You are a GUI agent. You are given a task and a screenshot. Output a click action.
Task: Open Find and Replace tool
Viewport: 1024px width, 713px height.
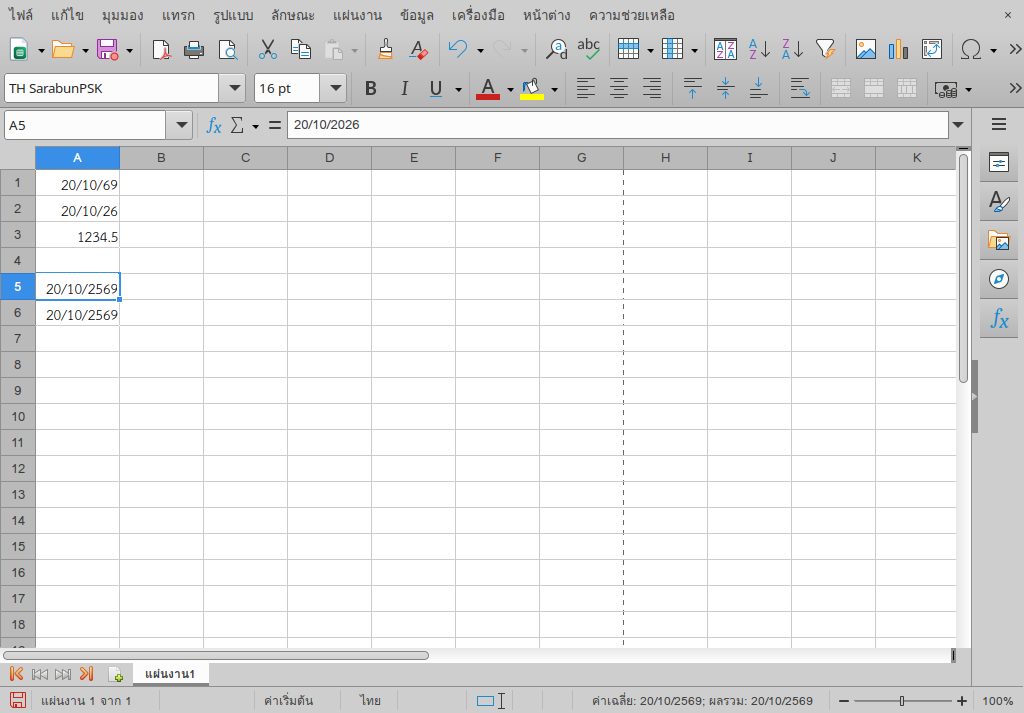pyautogui.click(x=556, y=50)
